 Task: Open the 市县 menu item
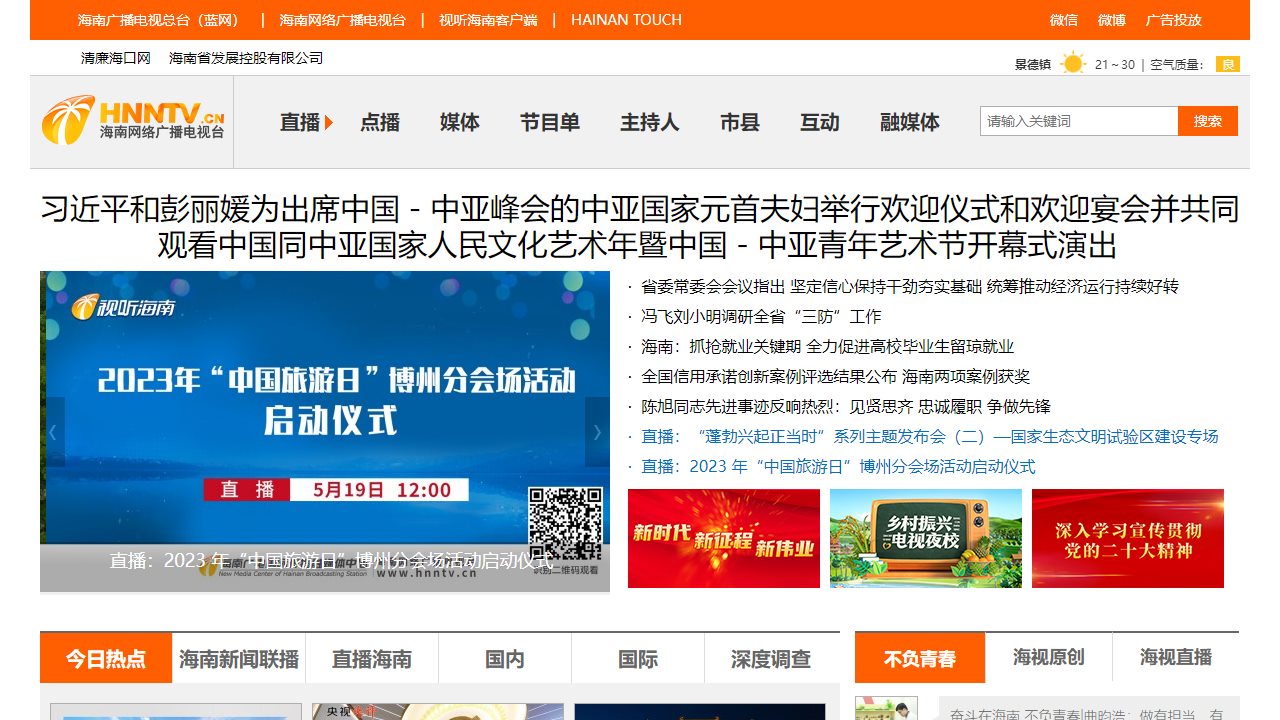click(x=740, y=122)
